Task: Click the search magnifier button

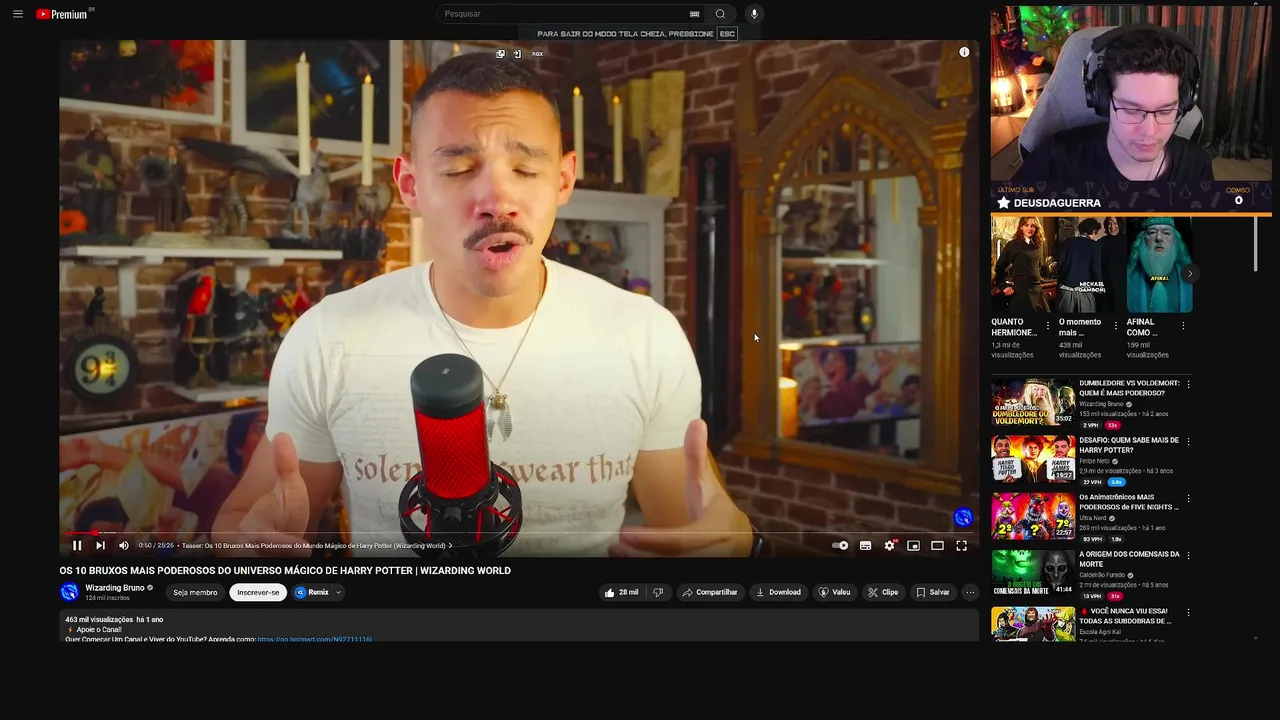Action: tap(720, 14)
